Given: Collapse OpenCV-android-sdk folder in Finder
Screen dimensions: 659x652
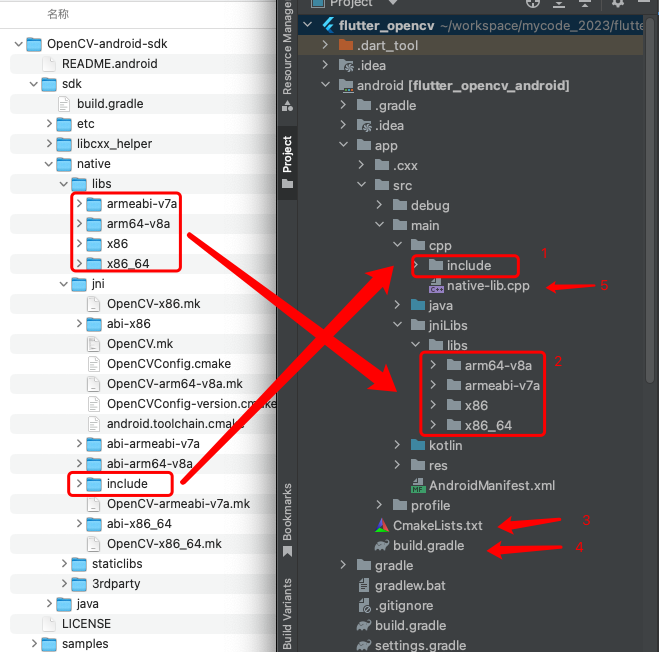Looking at the screenshot, I should pos(18,44).
